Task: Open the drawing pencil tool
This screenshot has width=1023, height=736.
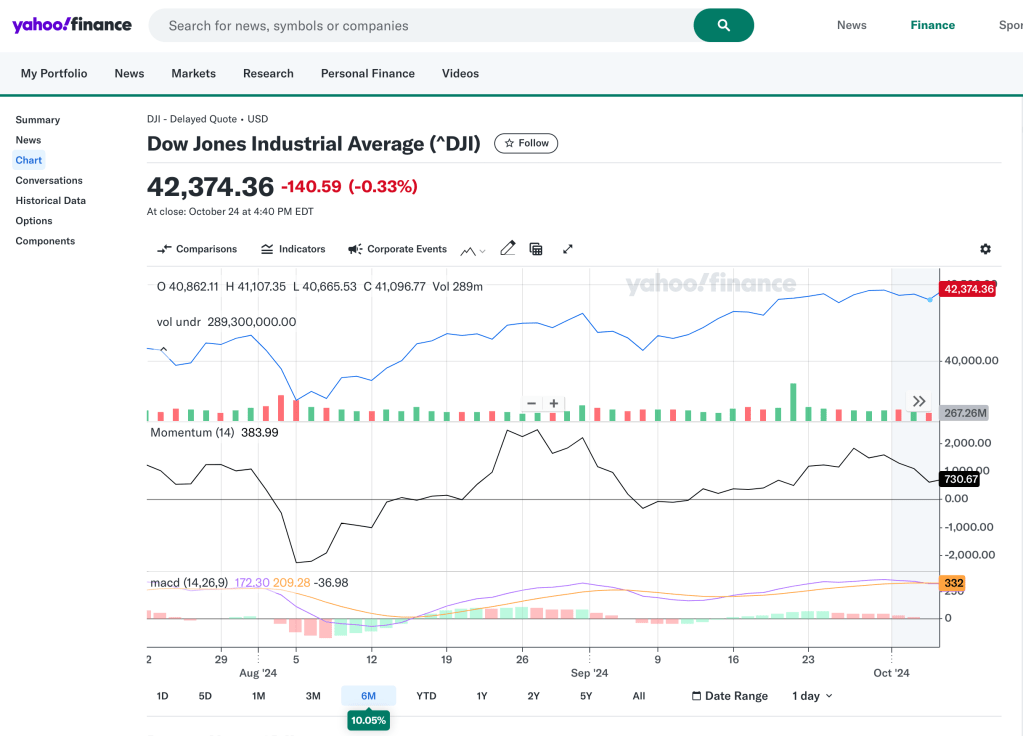Action: click(x=507, y=249)
